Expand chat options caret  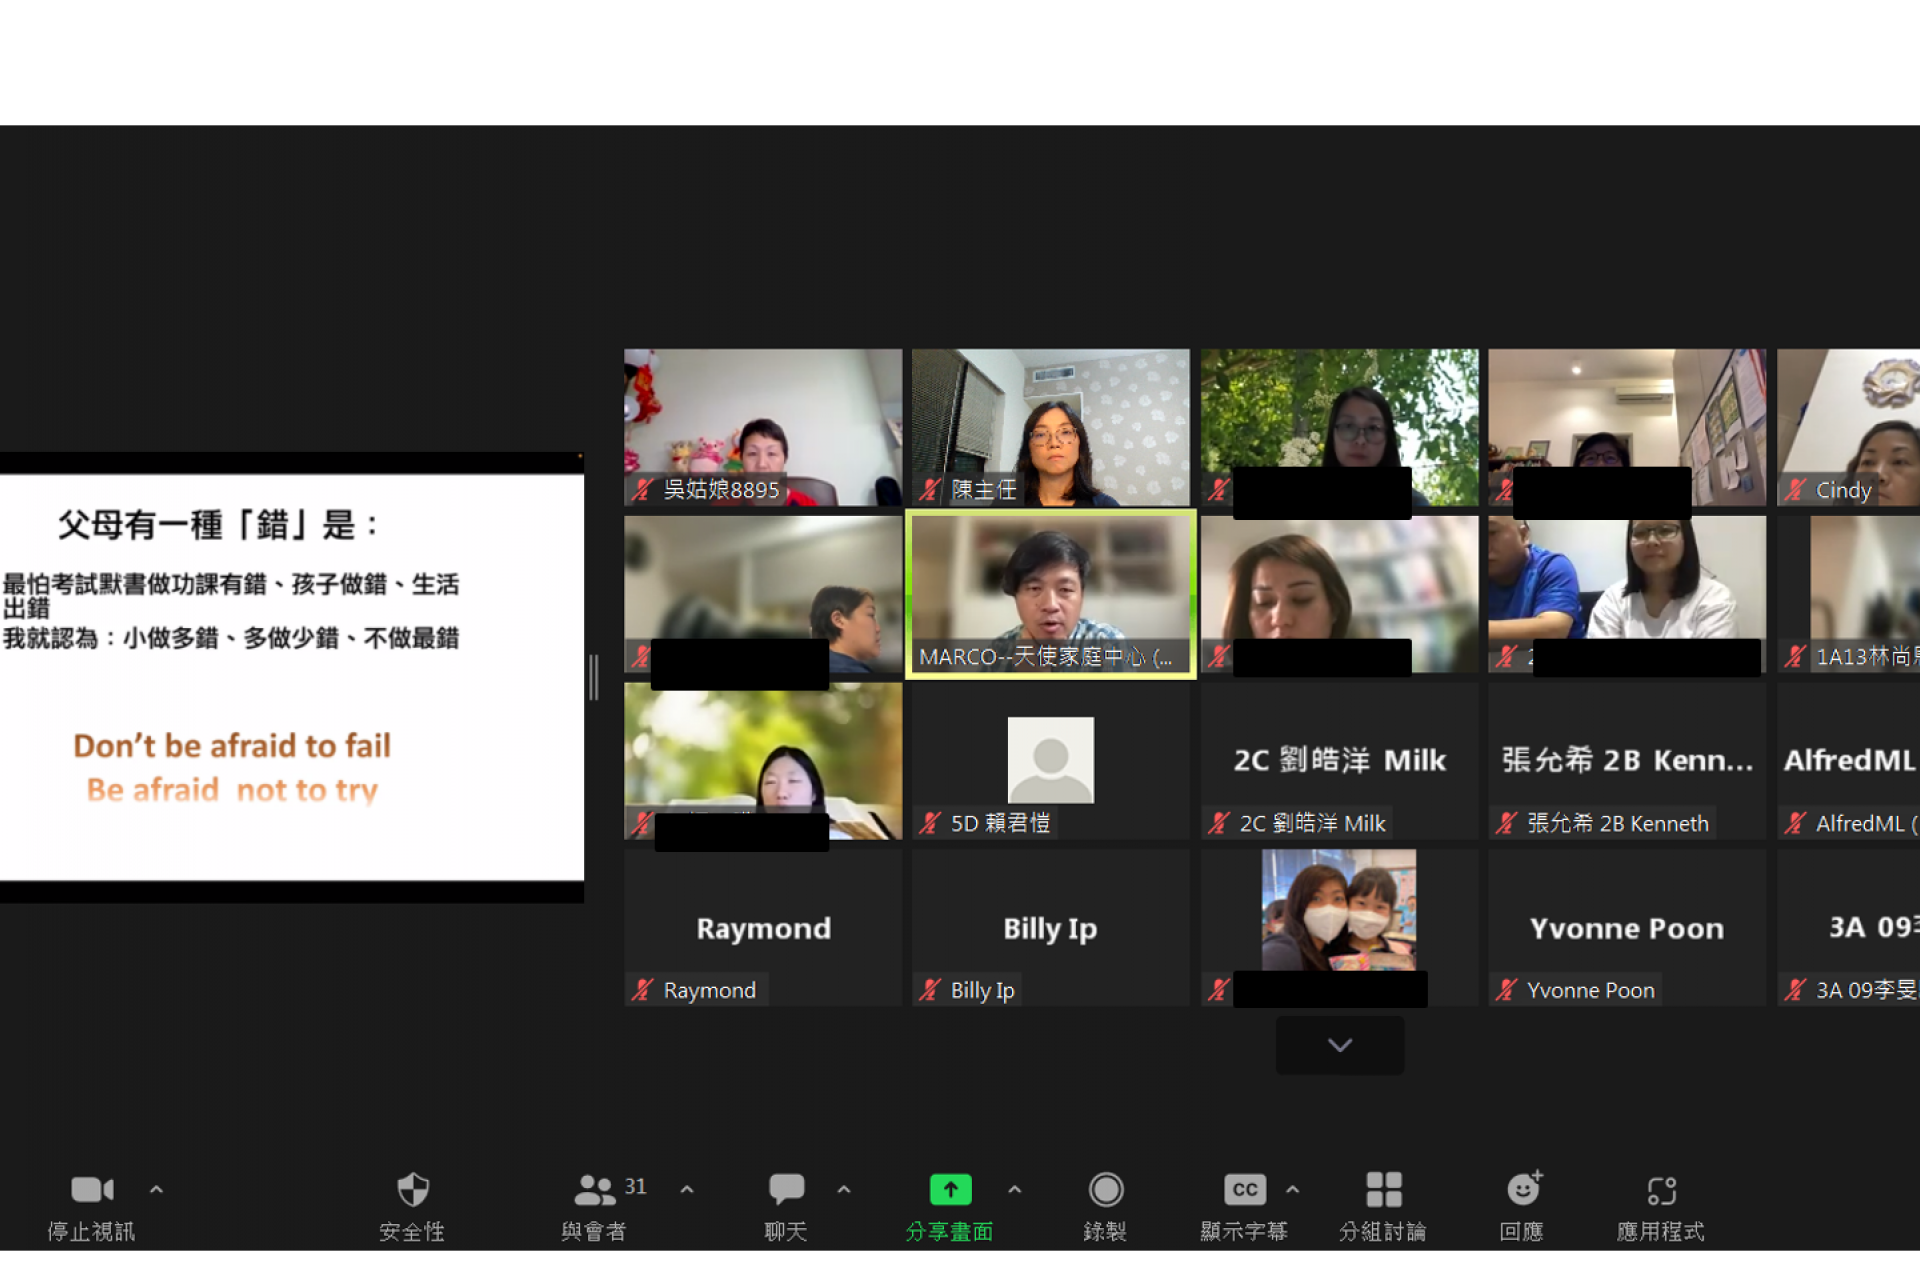pyautogui.click(x=844, y=1189)
